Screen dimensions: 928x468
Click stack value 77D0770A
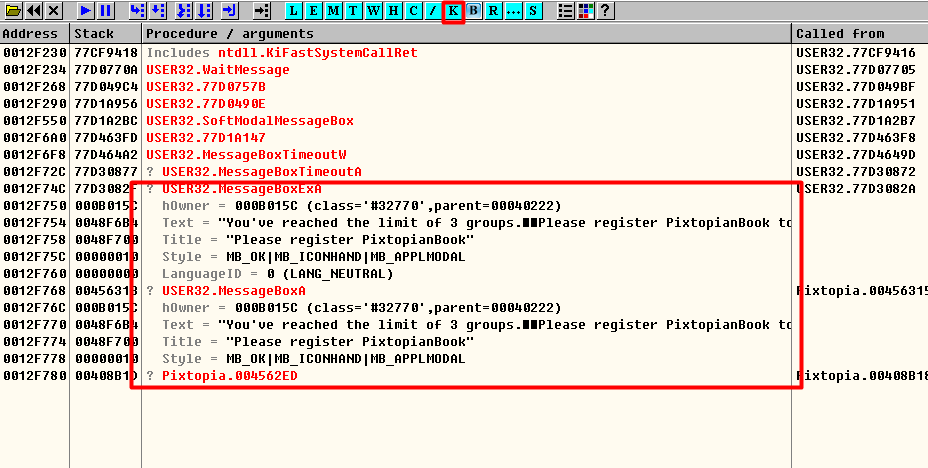[x=106, y=70]
